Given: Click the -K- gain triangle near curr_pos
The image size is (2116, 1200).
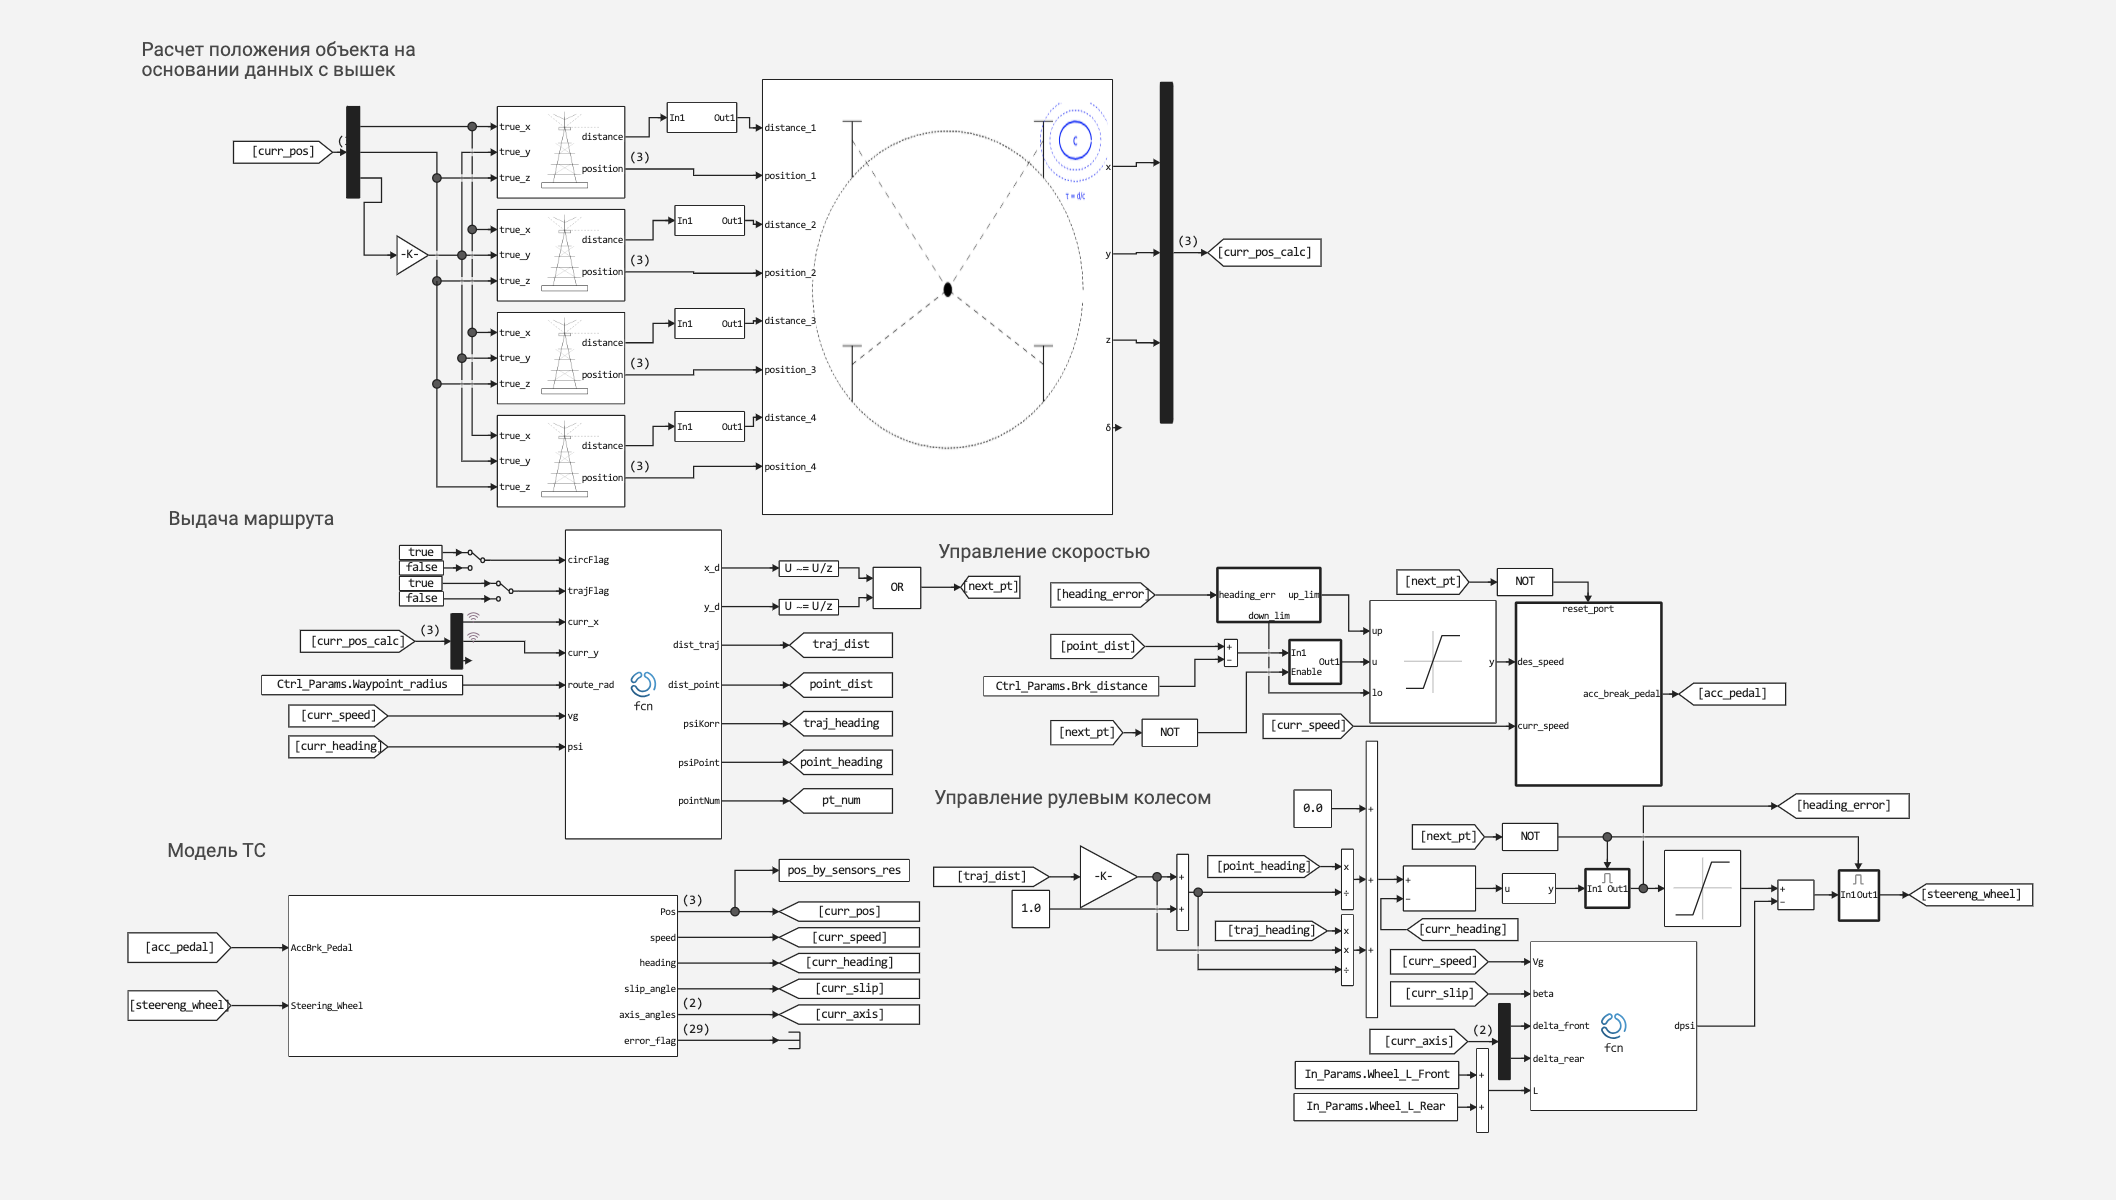Looking at the screenshot, I should [412, 255].
